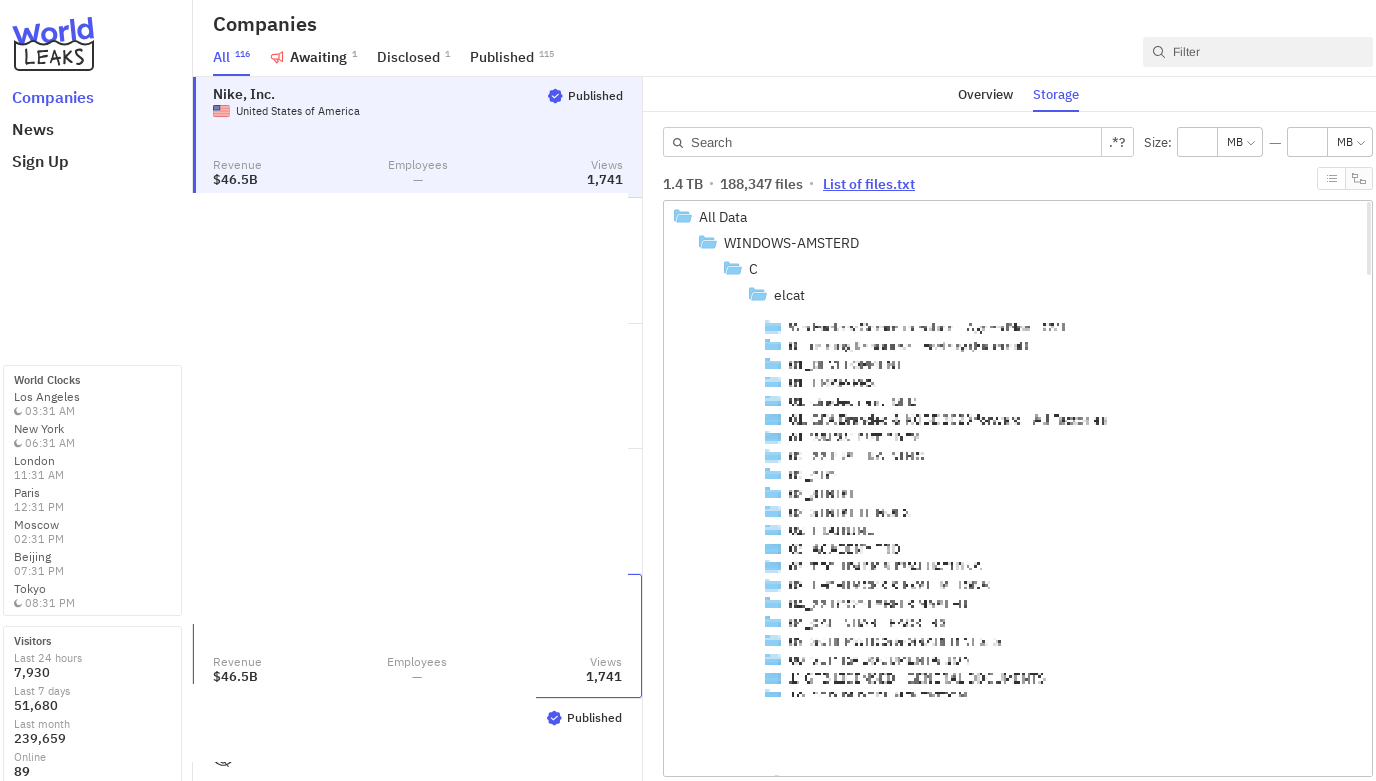This screenshot has height=781, width=1376.
Task: Click the United States flag icon
Action: (221, 111)
